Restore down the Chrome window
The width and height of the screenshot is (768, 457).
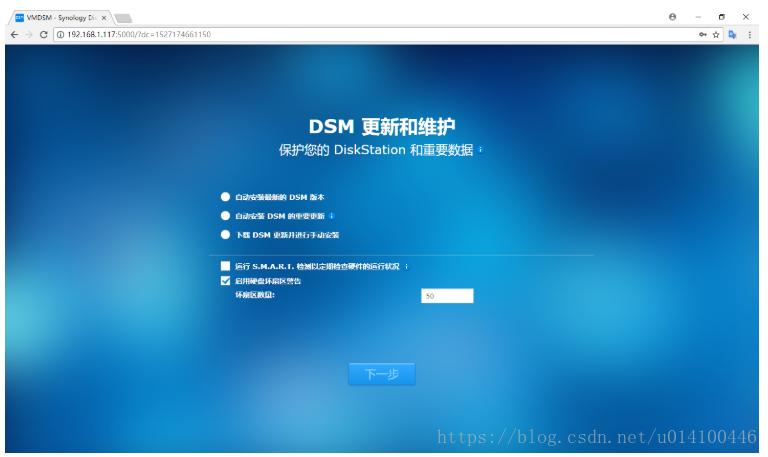point(721,17)
